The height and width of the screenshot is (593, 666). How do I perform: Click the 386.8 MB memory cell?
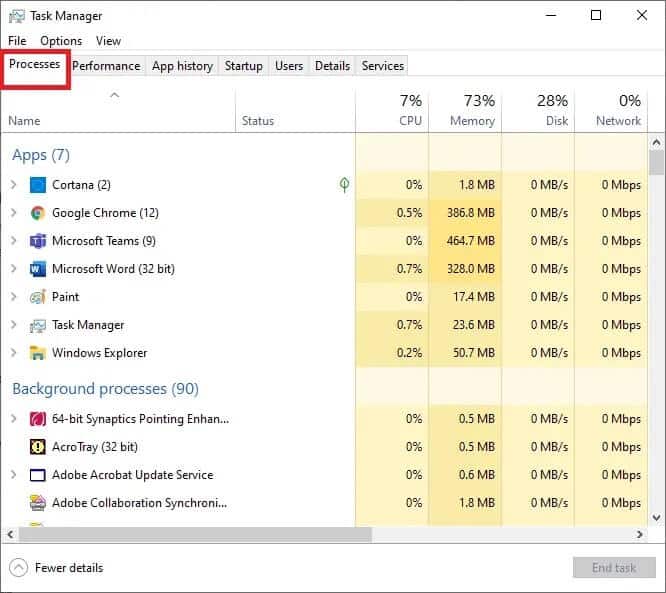[x=465, y=213]
